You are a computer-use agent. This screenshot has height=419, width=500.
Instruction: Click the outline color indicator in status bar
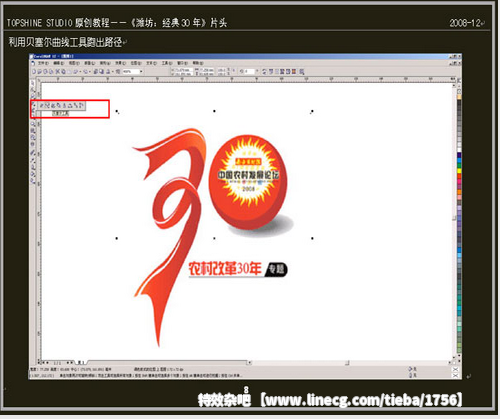click(455, 375)
